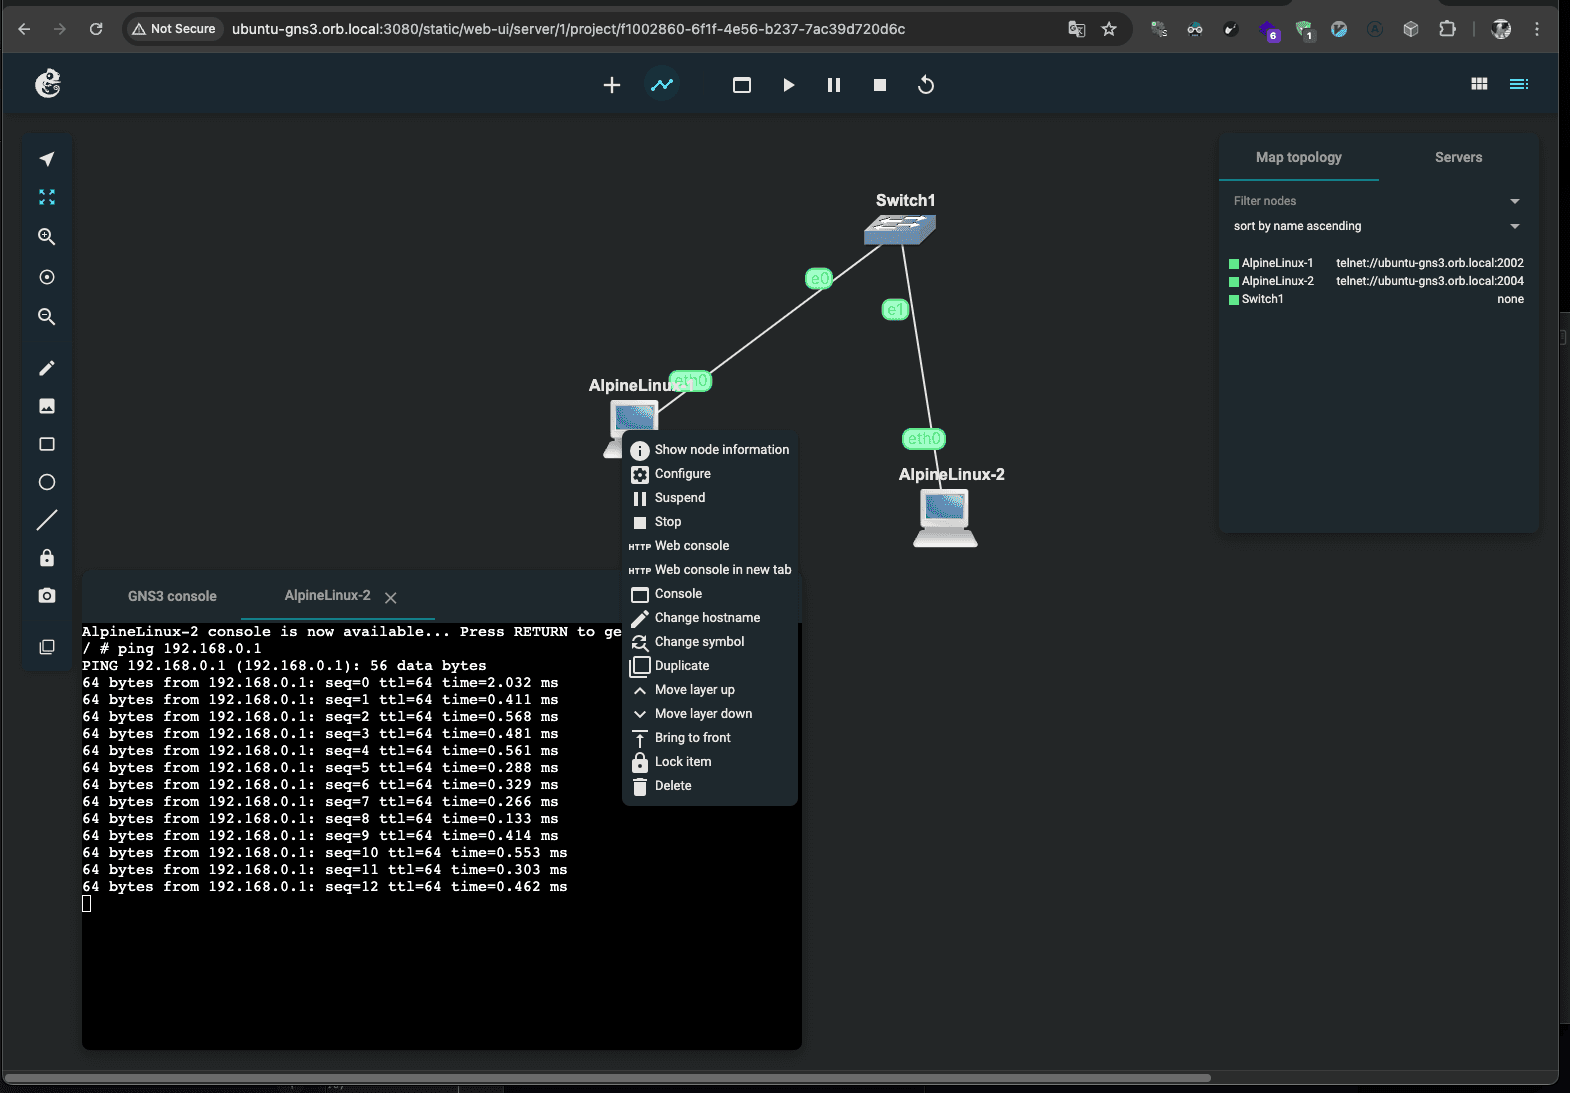The width and height of the screenshot is (1570, 1093).
Task: Take a screenshot with camera icon
Action: coord(47,596)
